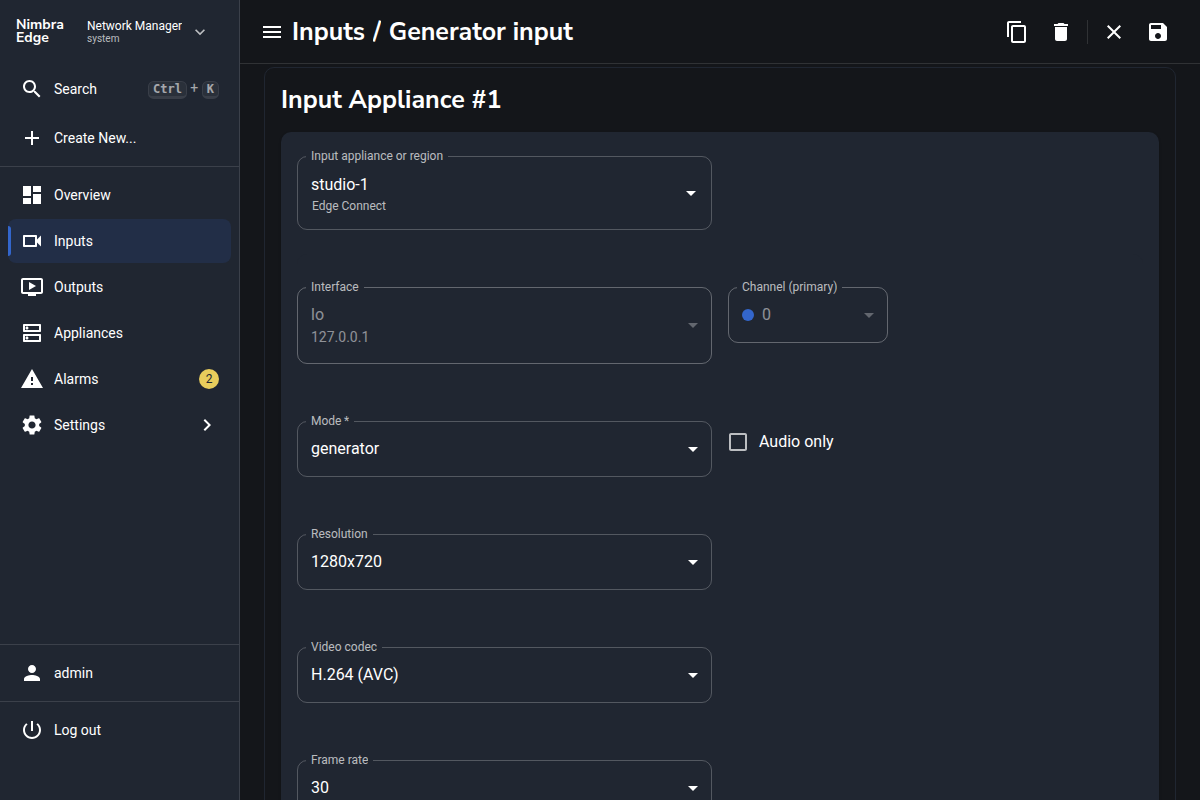The image size is (1200, 800).
Task: Click the Appliances server icon
Action: (x=32, y=333)
